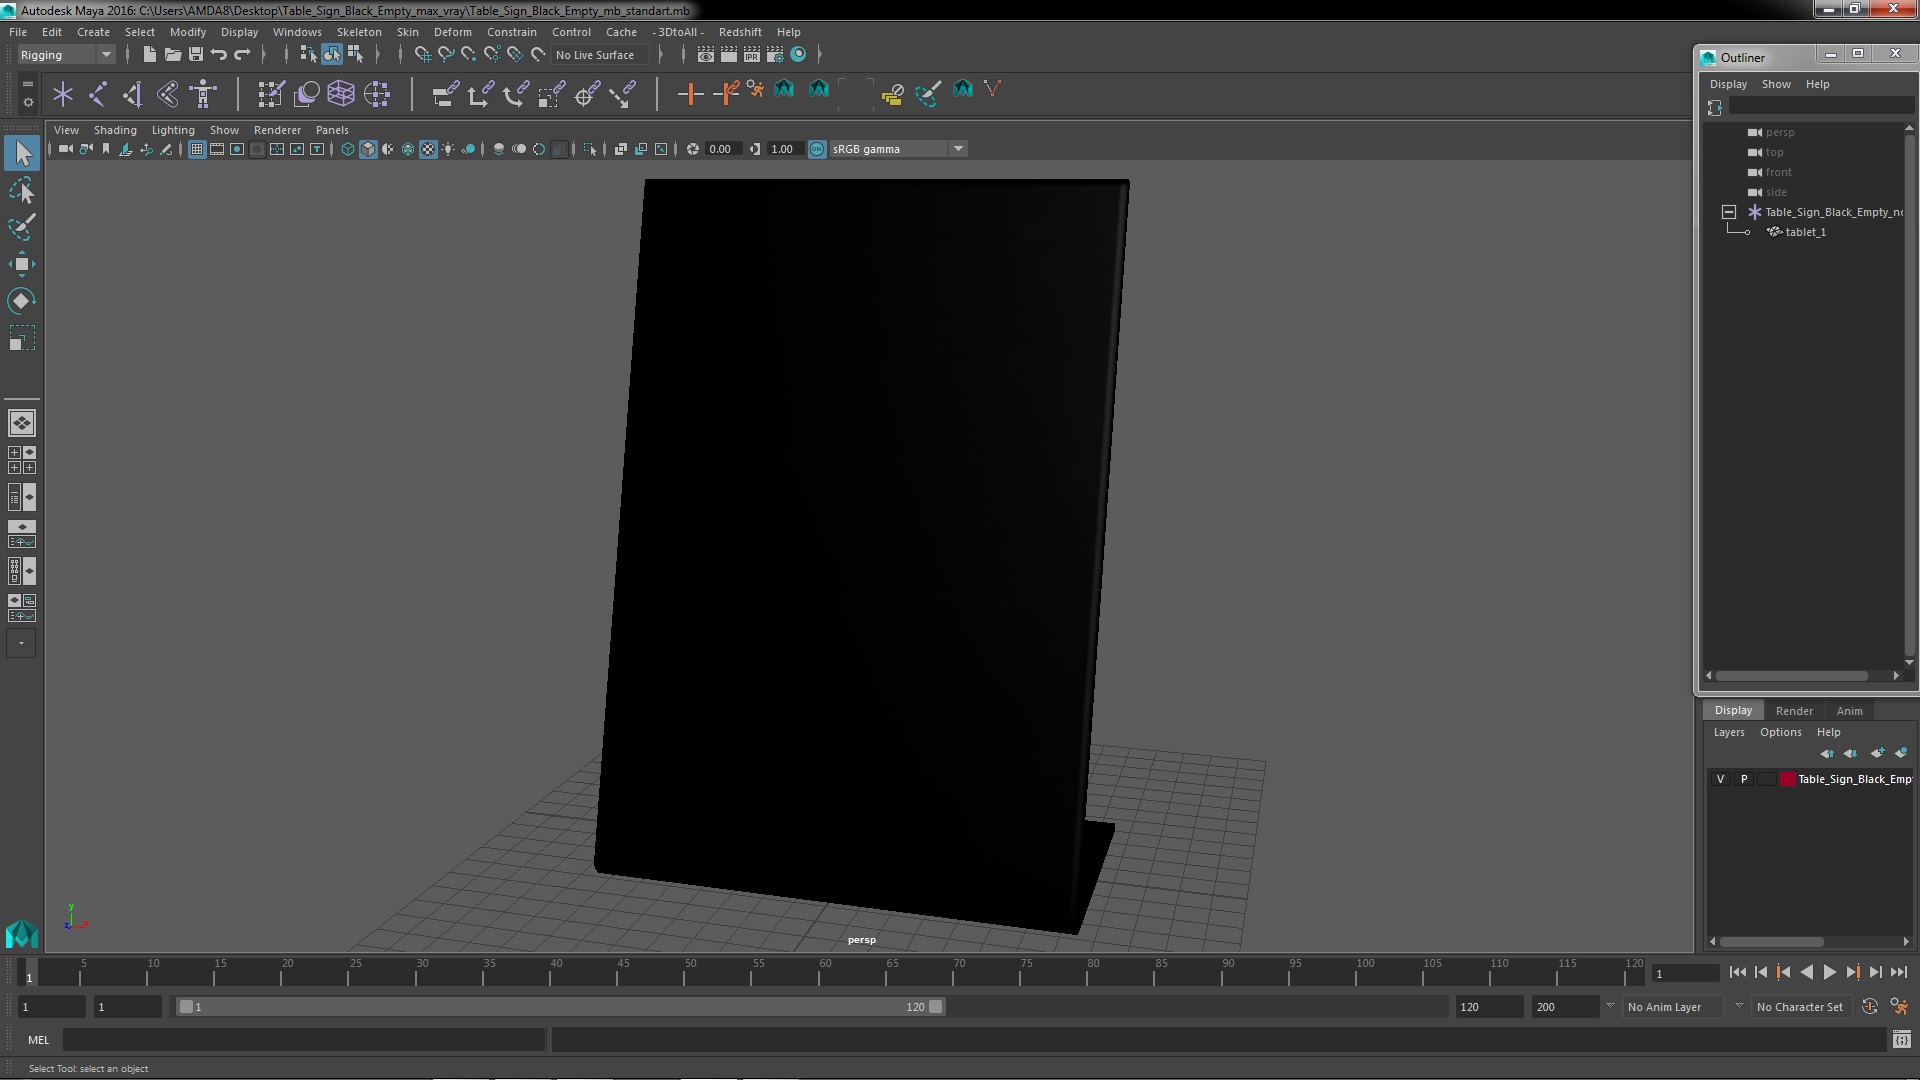This screenshot has width=1920, height=1080.
Task: Open the HumanIK figure shelf icon
Action: (x=203, y=94)
